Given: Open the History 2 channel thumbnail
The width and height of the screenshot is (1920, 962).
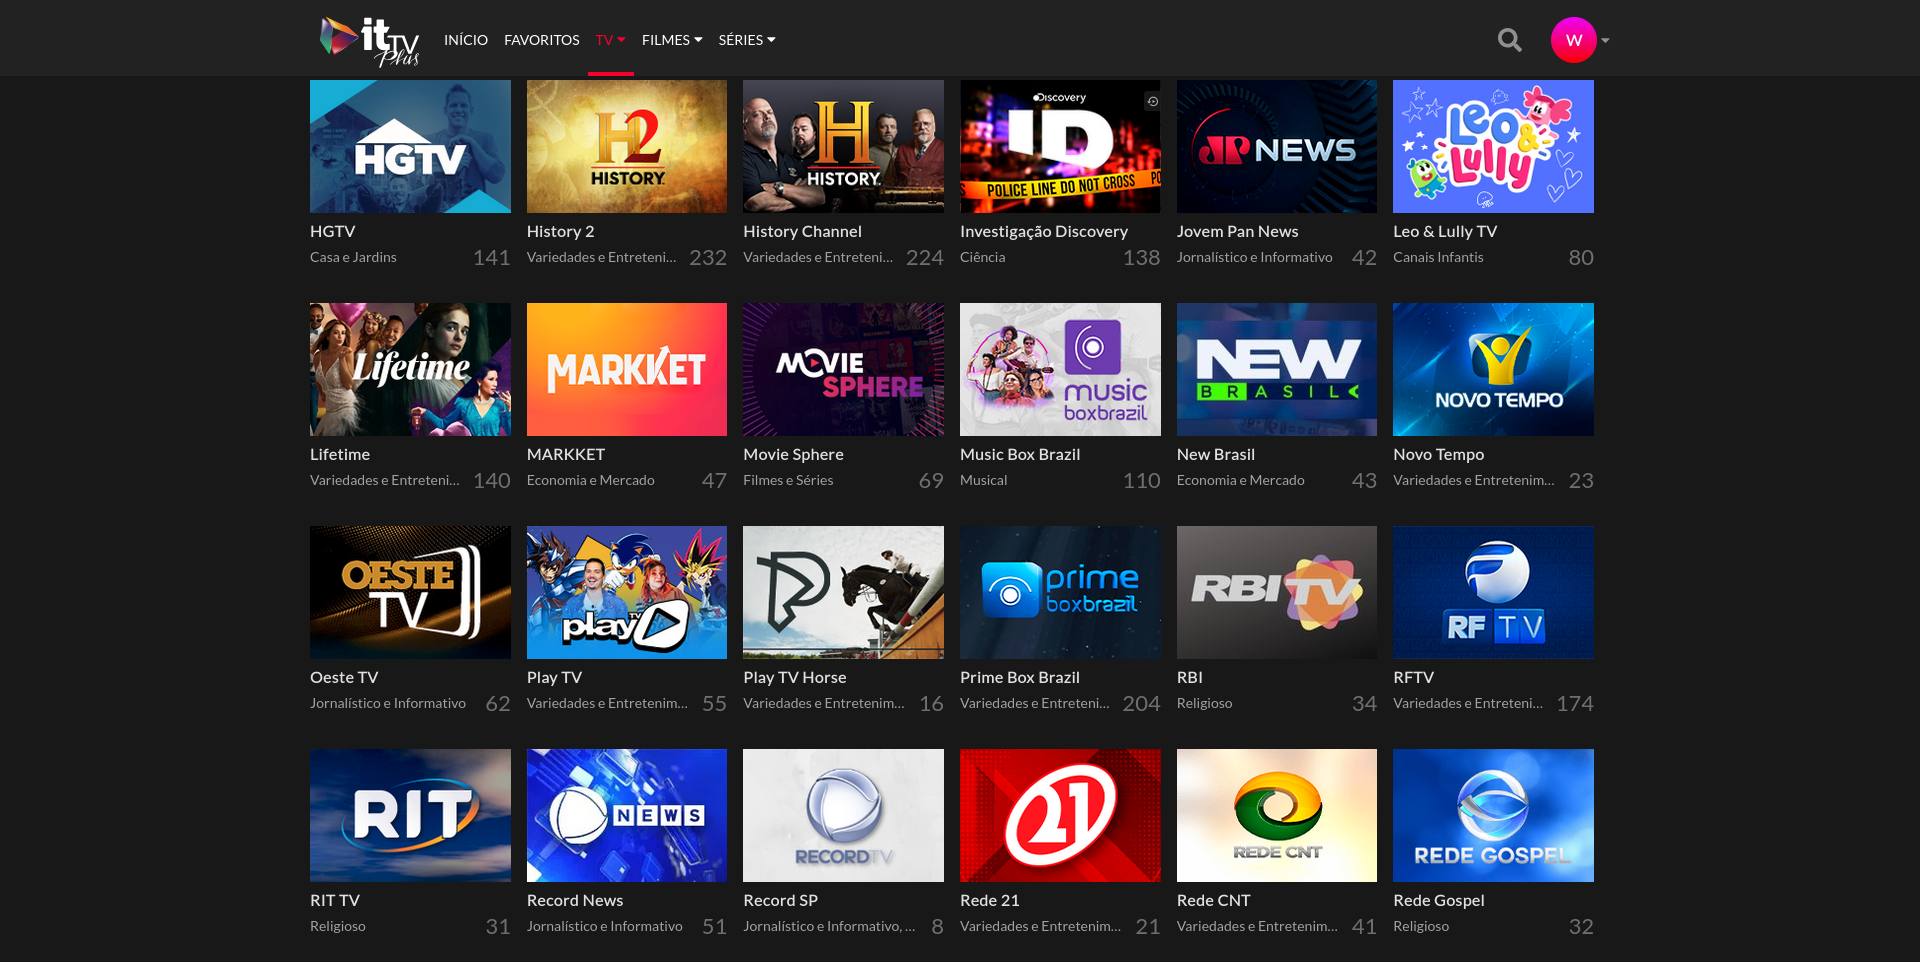Looking at the screenshot, I should click(x=627, y=146).
